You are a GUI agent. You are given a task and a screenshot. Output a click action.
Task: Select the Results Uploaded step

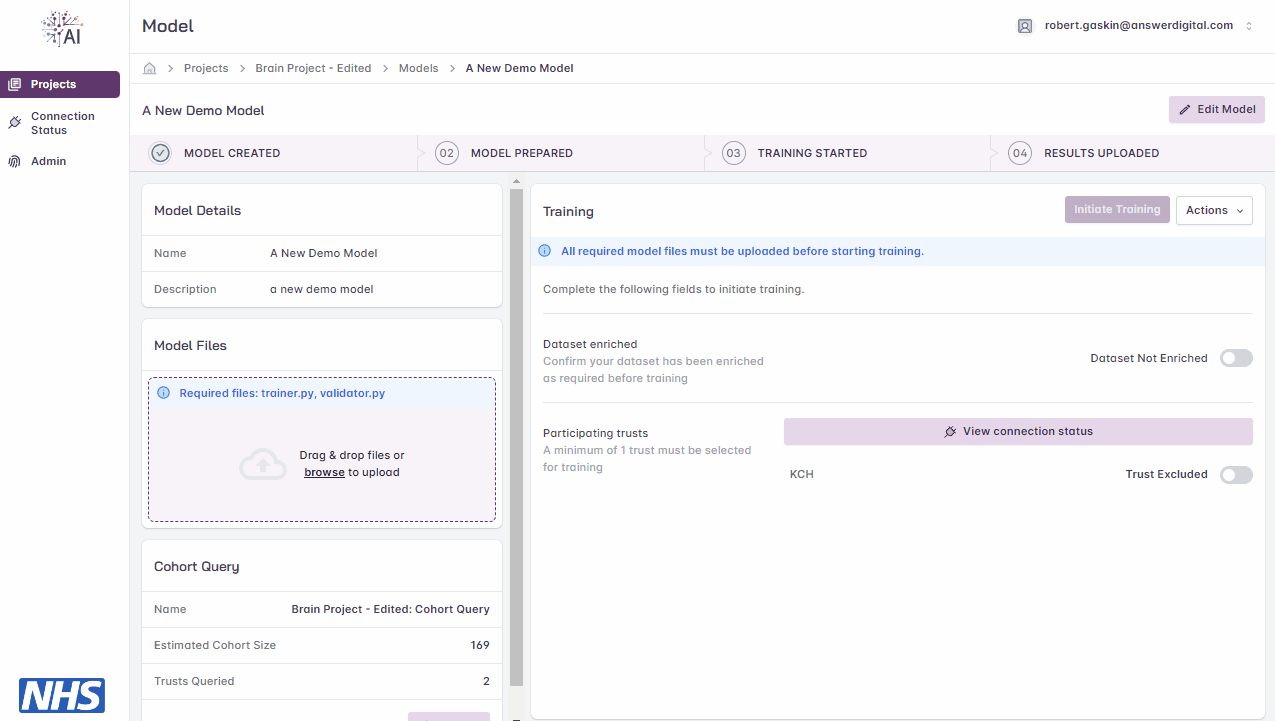[x=1102, y=153]
